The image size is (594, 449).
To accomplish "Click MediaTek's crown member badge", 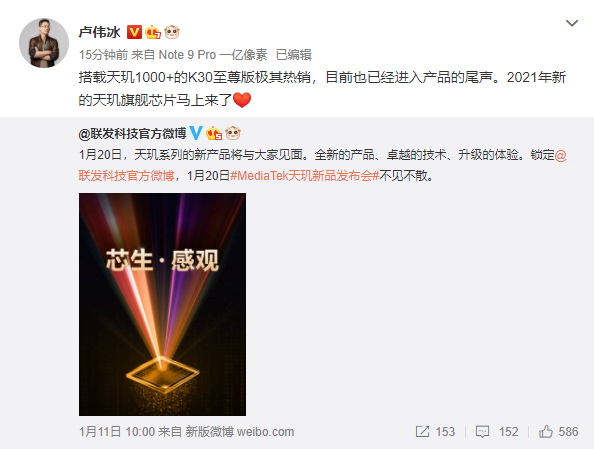I will (x=214, y=133).
